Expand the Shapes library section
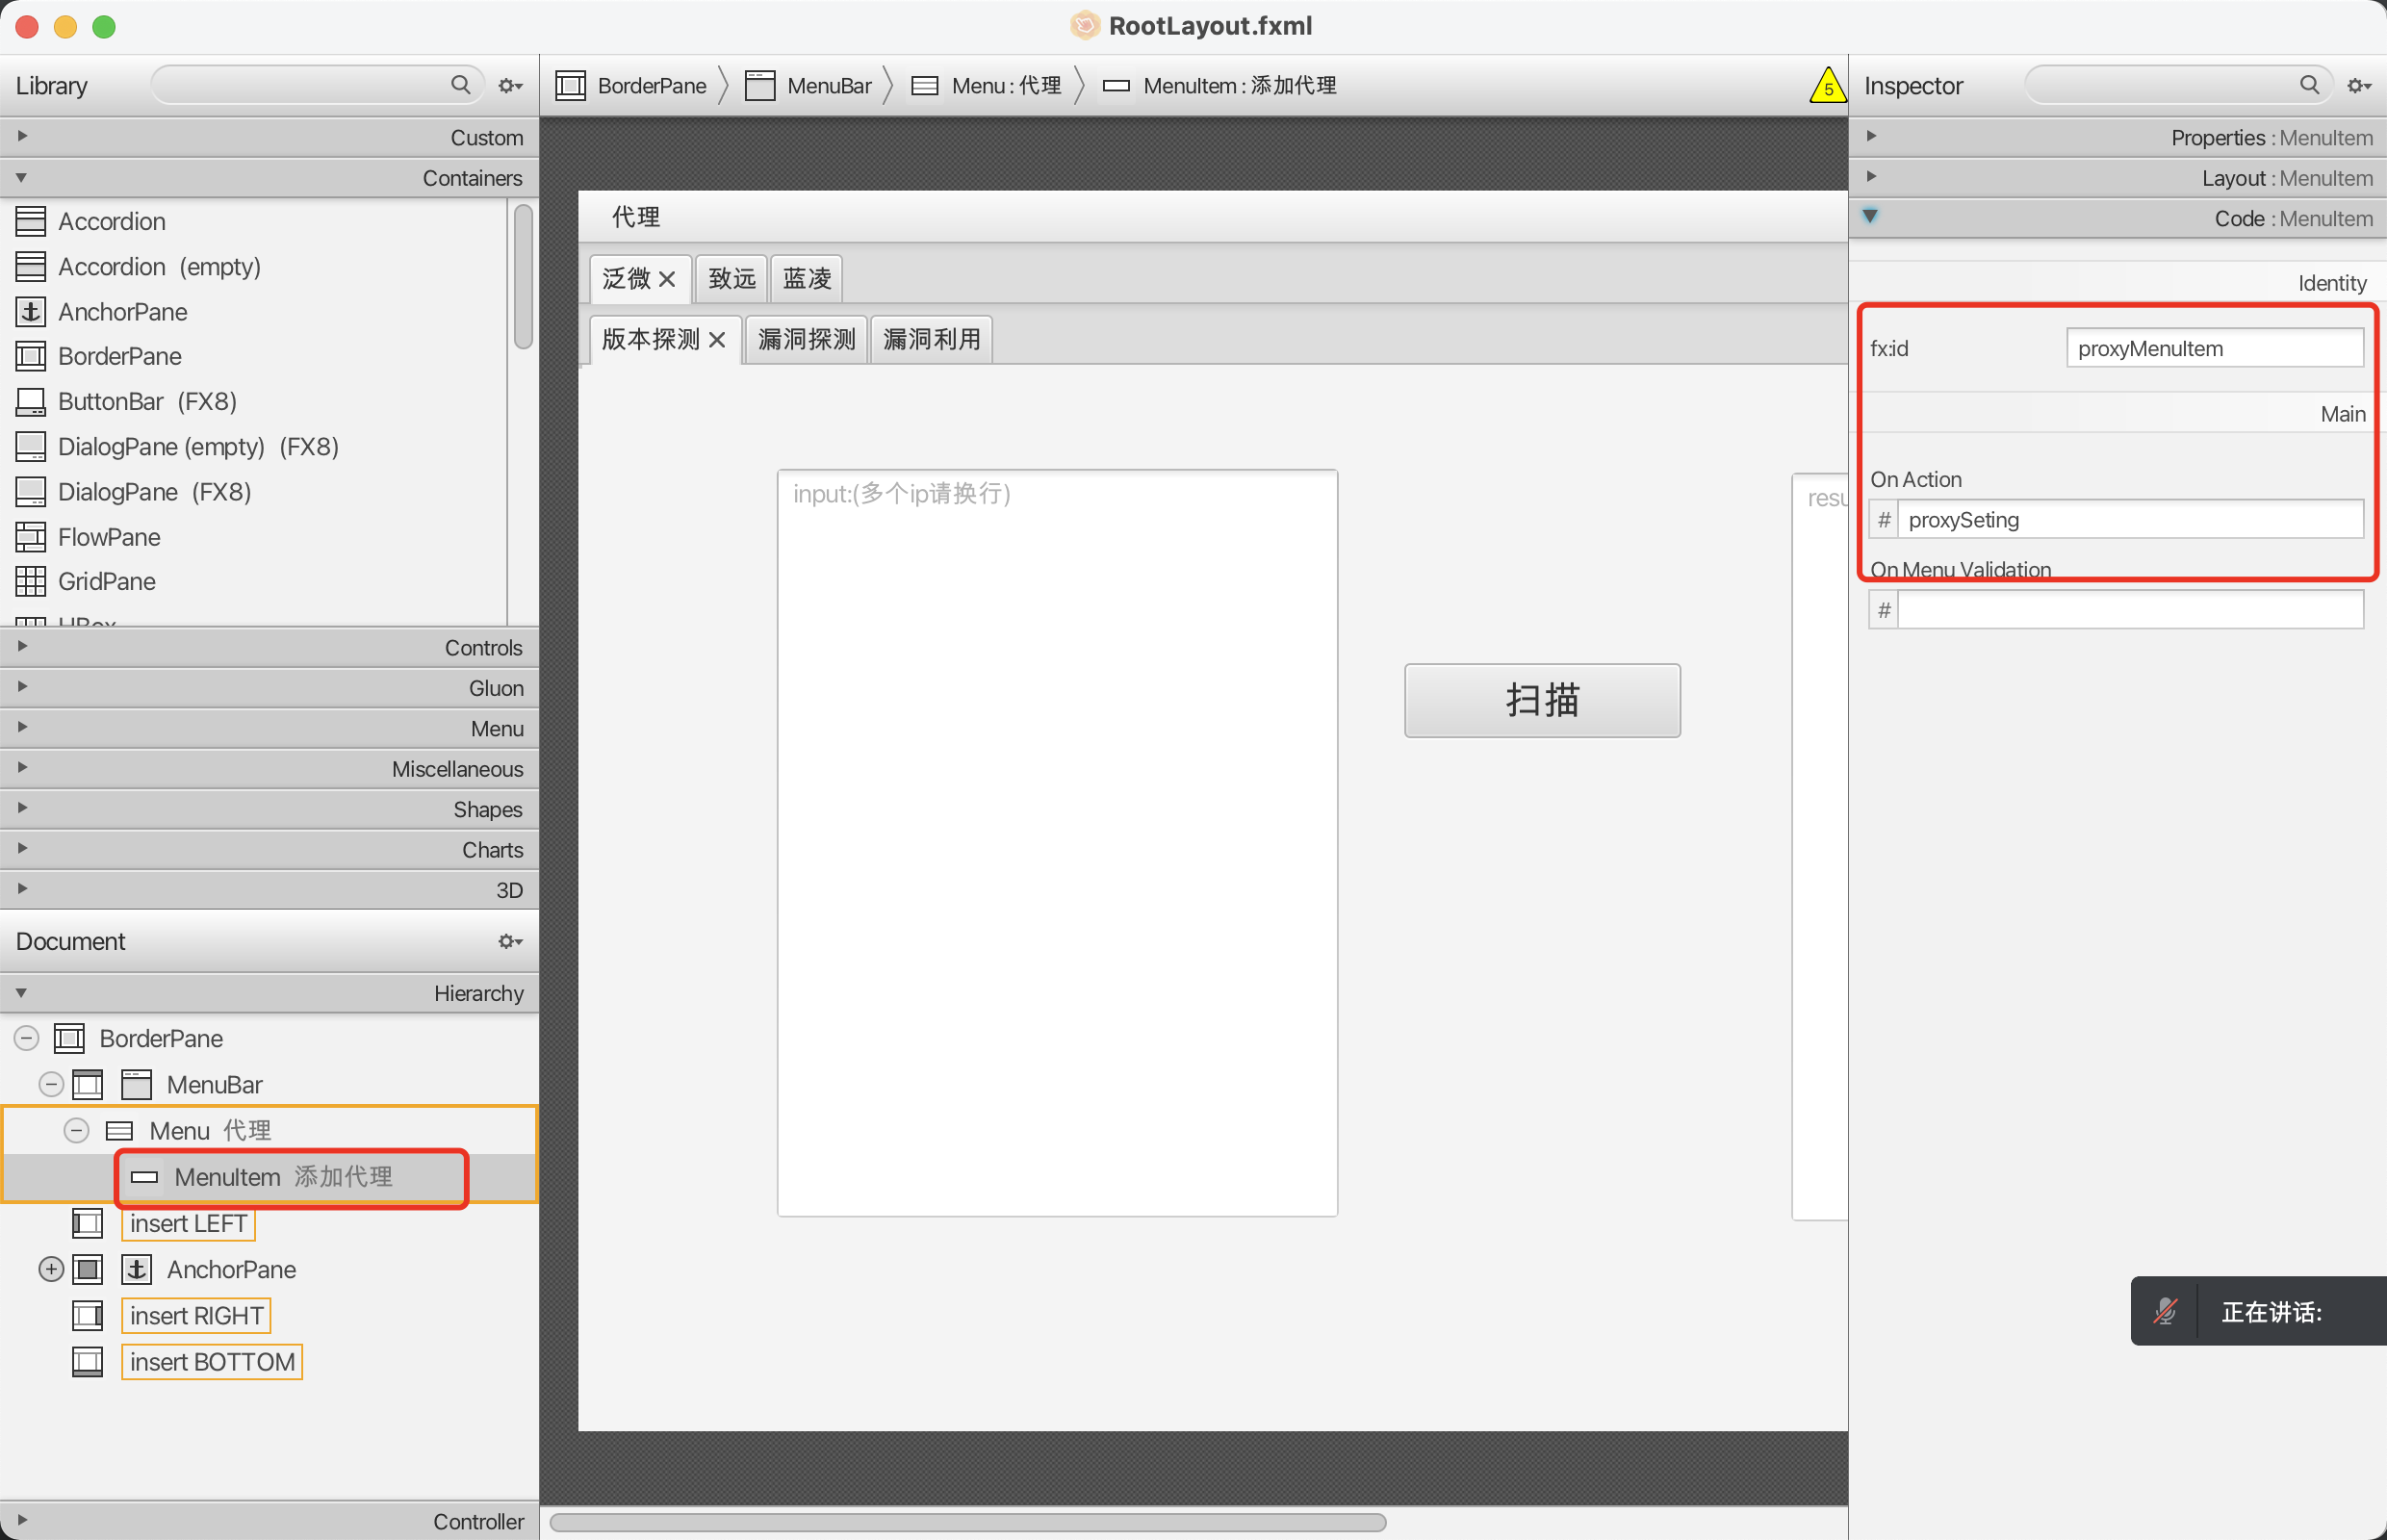2387x1540 pixels. (22, 808)
